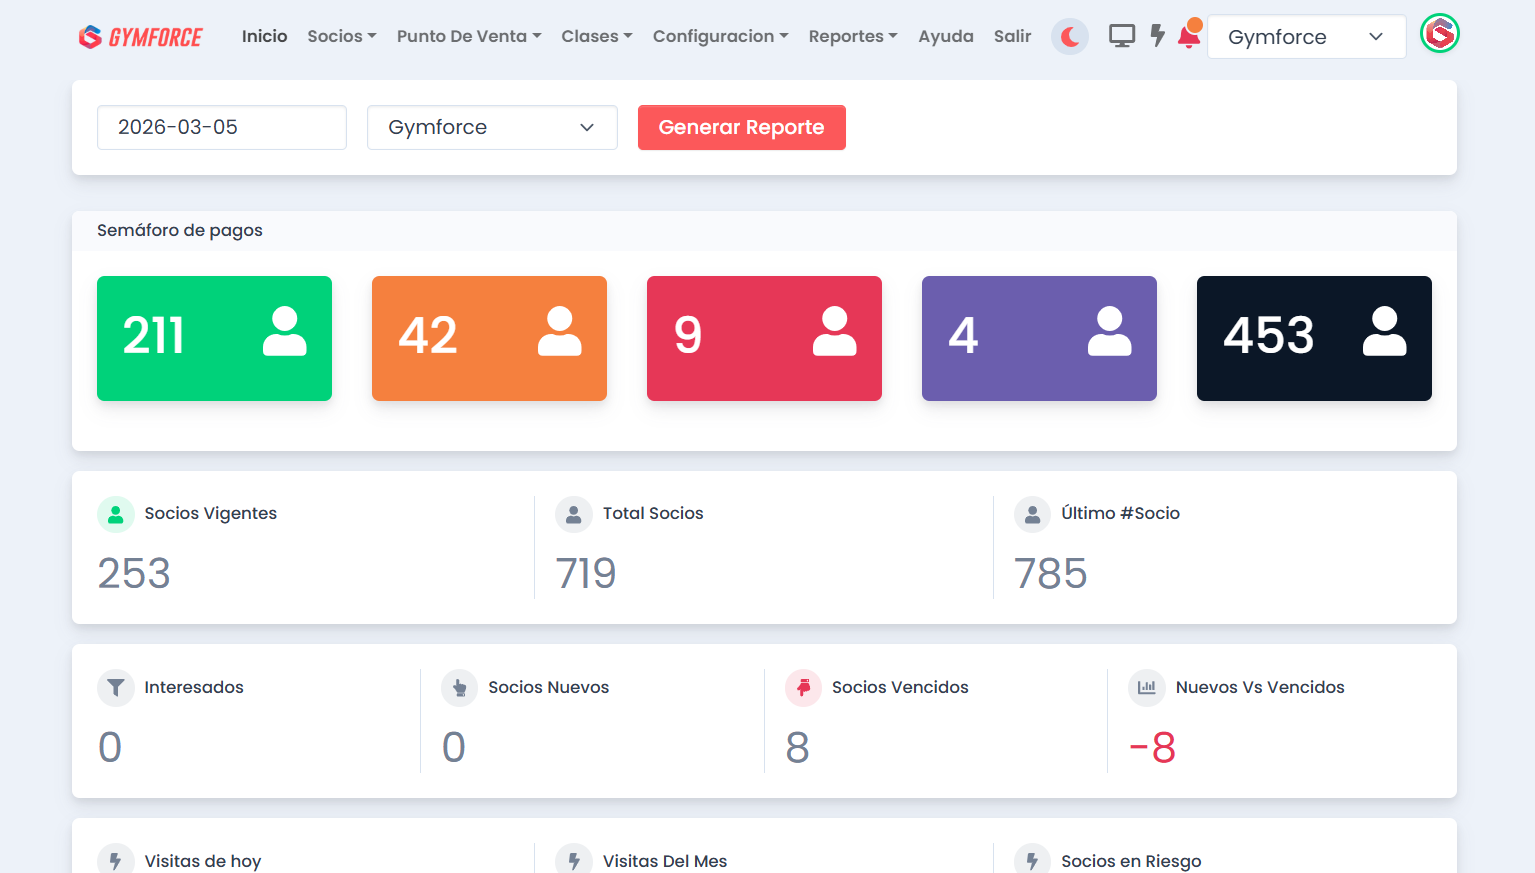Image resolution: width=1535 pixels, height=873 pixels.
Task: Open the Gymforce location selector dropdown
Action: pyautogui.click(x=1306, y=36)
